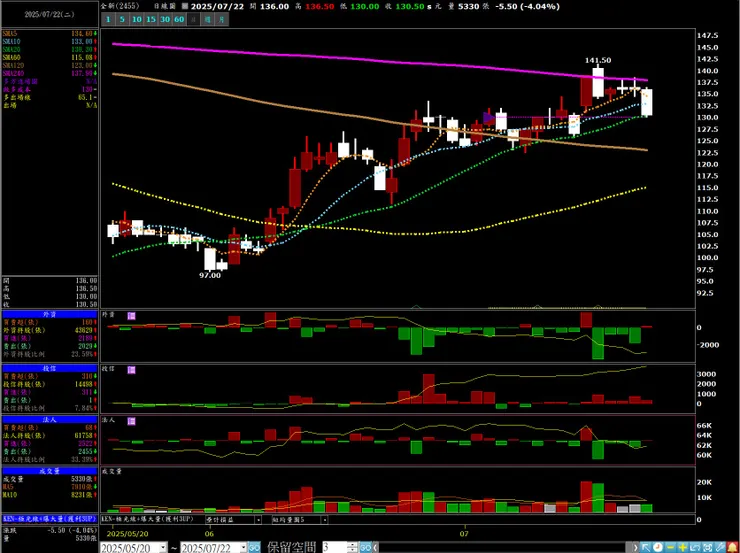Click the screenshot capture icon
The height and width of the screenshot is (553, 740).
[x=707, y=547]
